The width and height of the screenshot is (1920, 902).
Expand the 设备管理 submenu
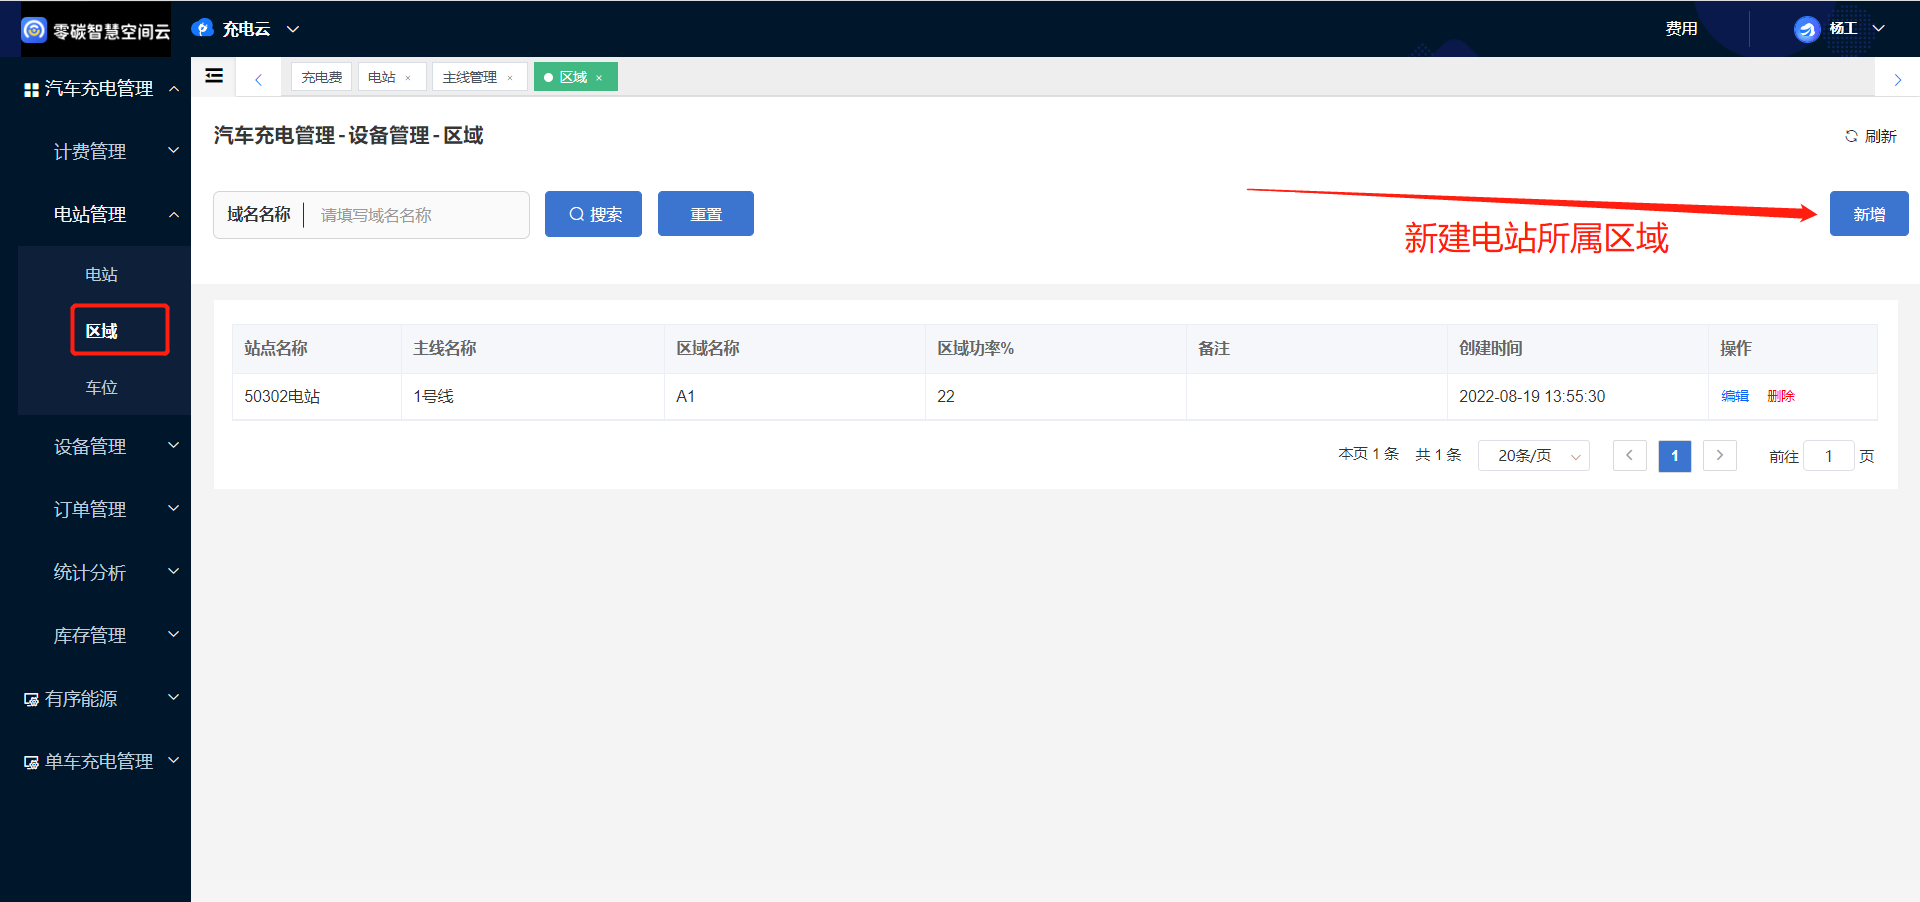click(x=174, y=446)
